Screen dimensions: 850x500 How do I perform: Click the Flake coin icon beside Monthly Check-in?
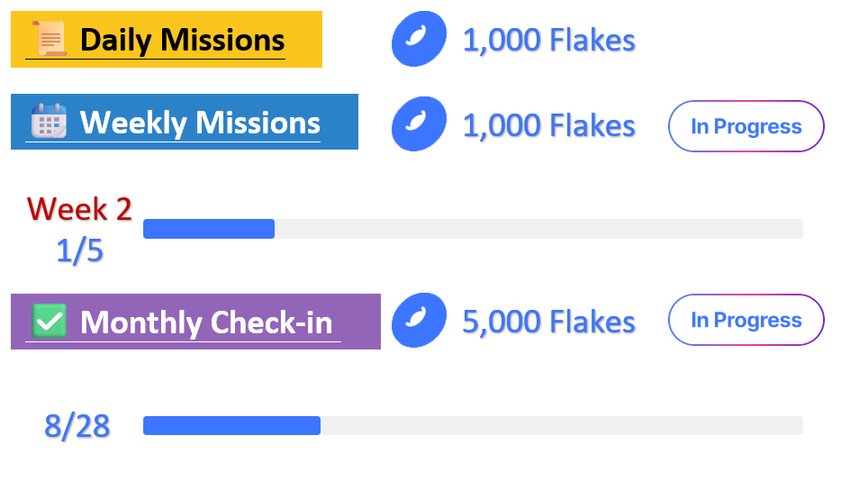[x=418, y=321]
